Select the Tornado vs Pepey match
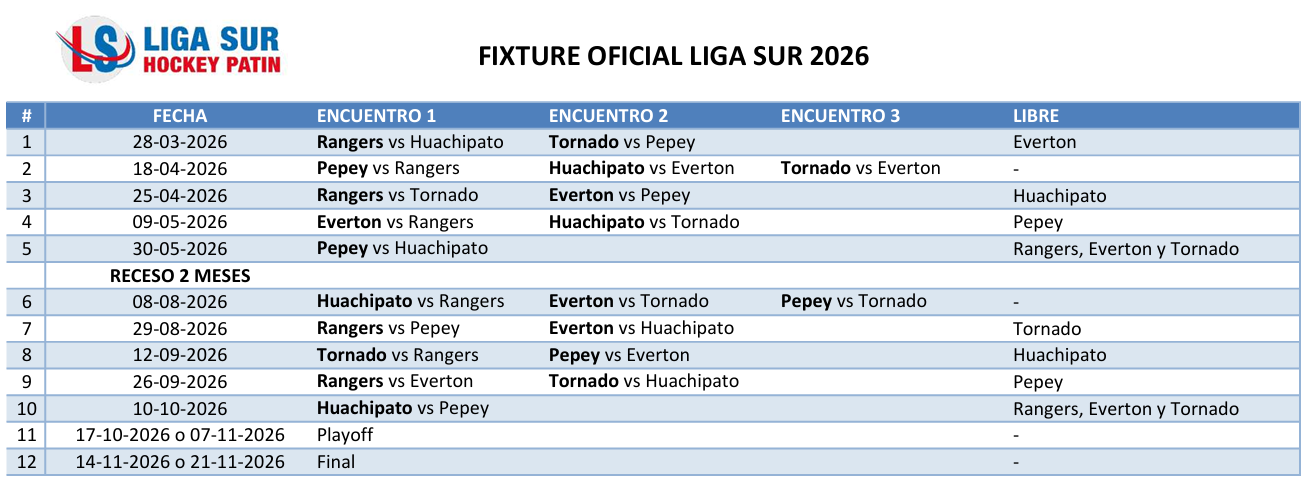 point(621,142)
